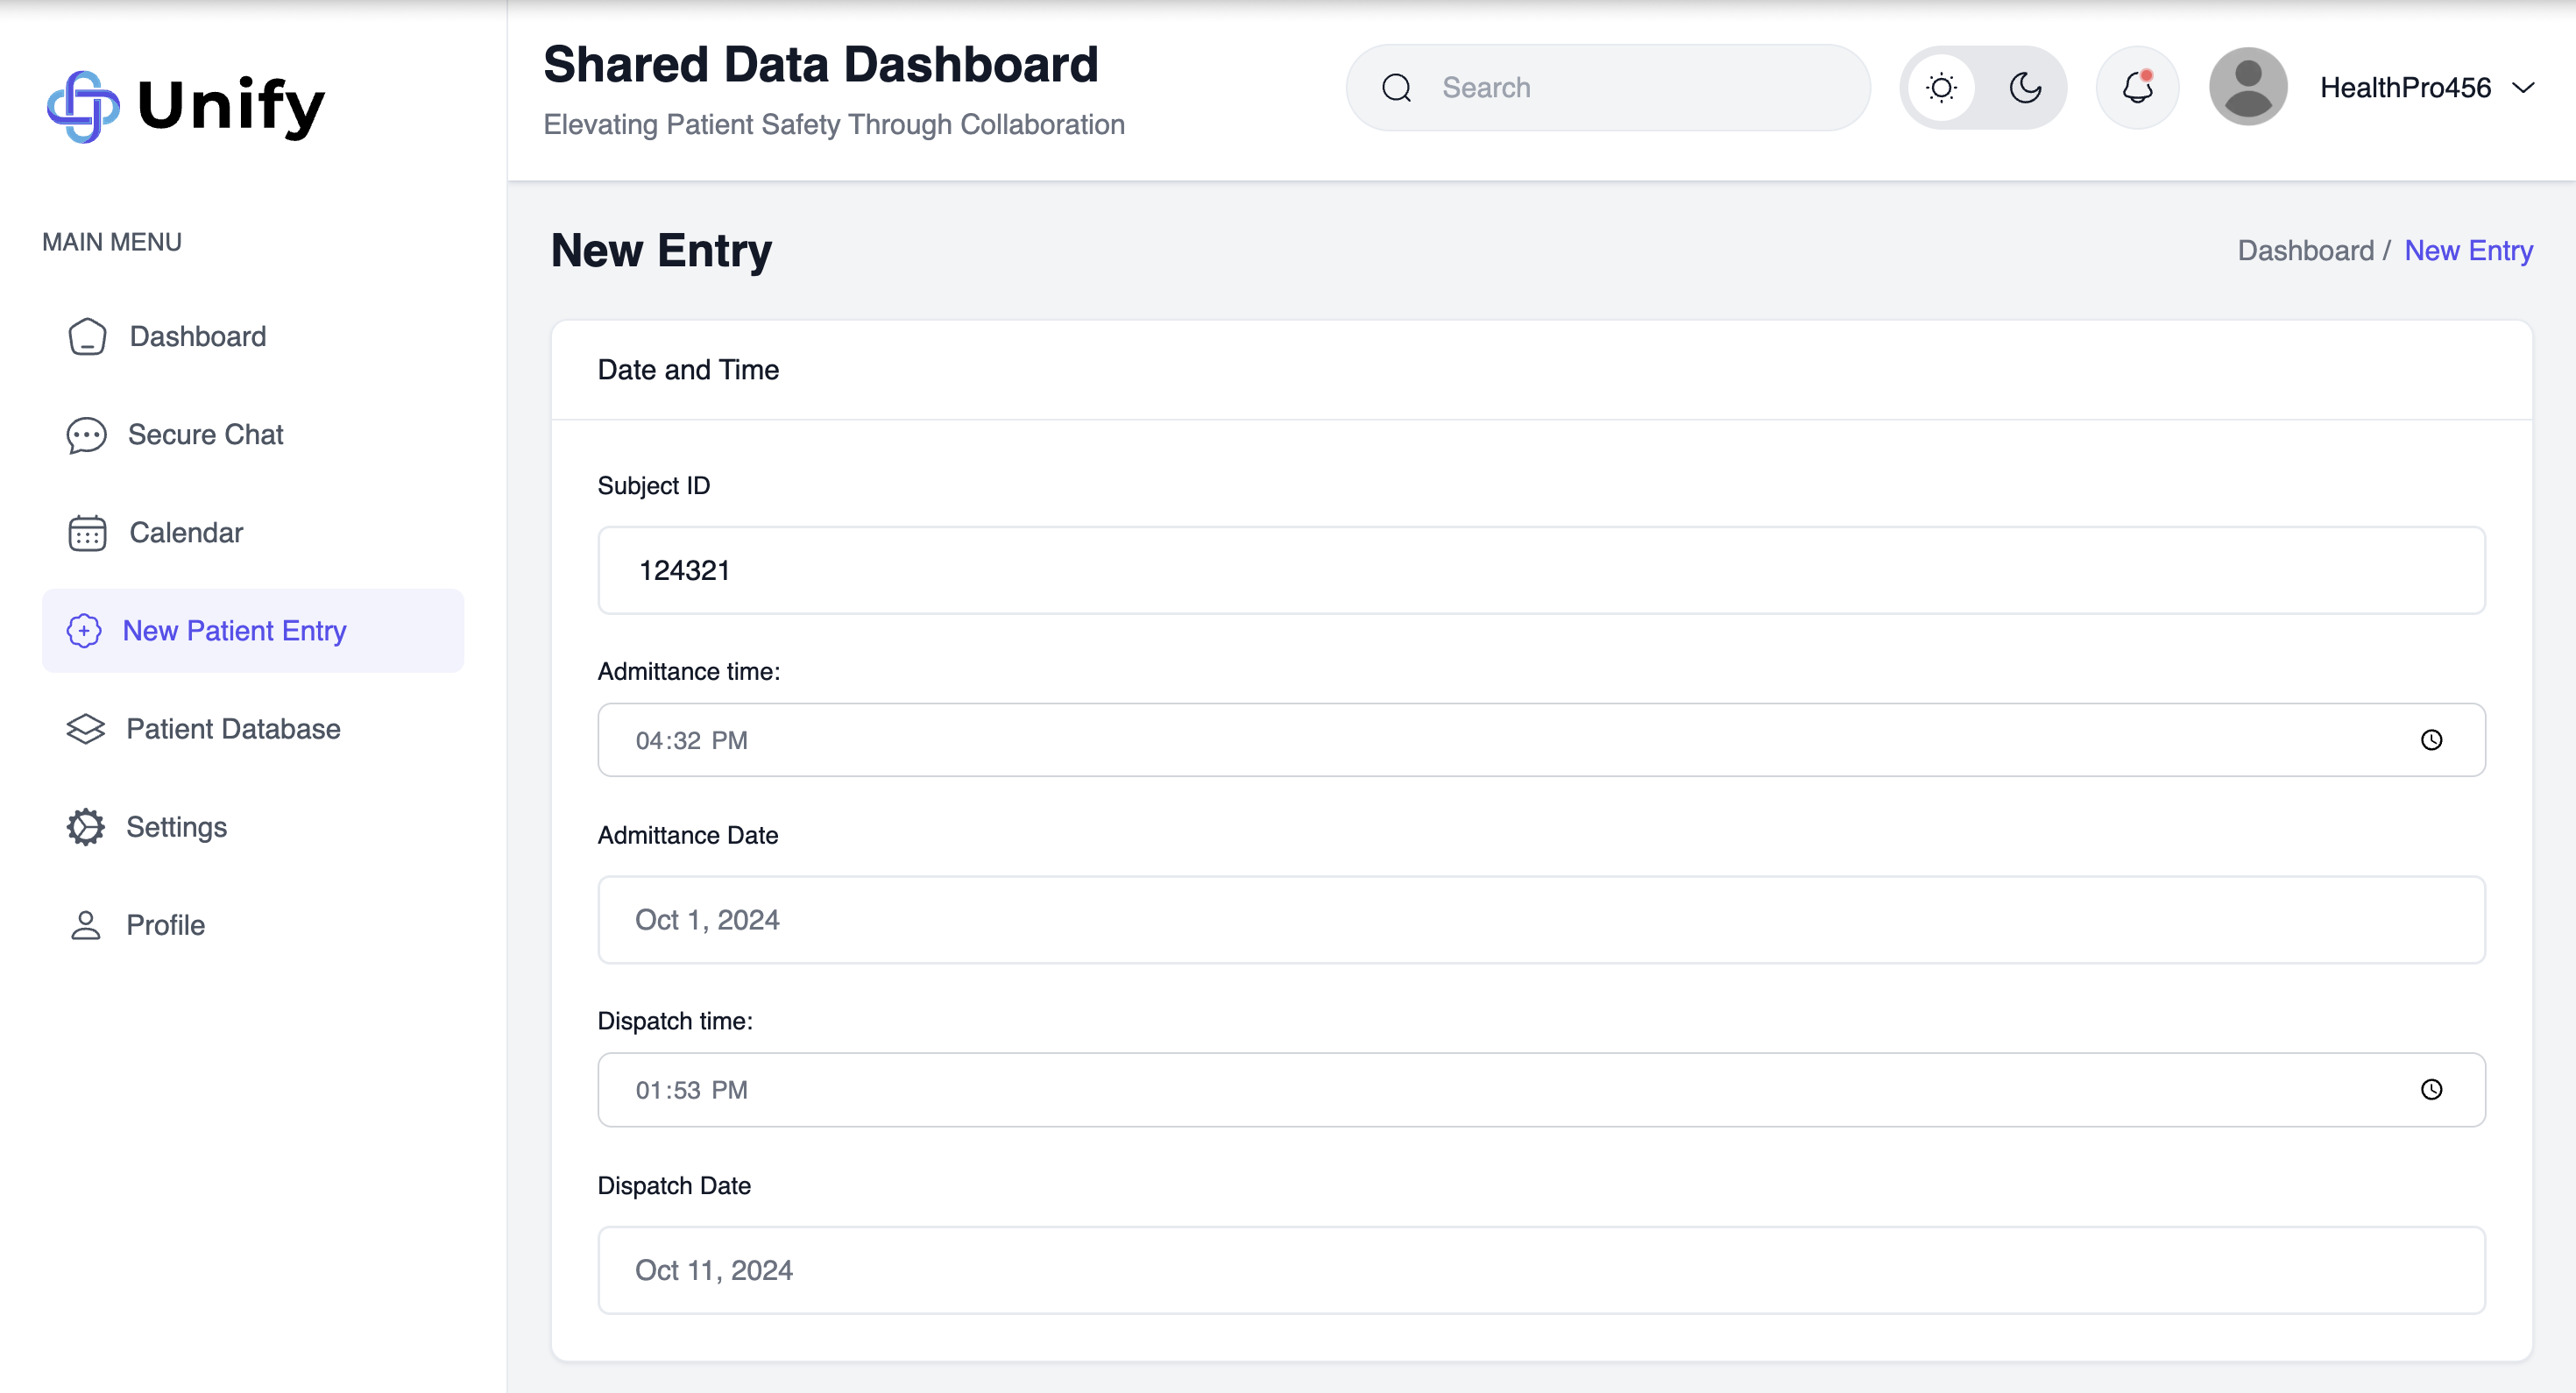This screenshot has height=1393, width=2576.
Task: Click the Calendar icon in sidebar
Action: [x=87, y=533]
